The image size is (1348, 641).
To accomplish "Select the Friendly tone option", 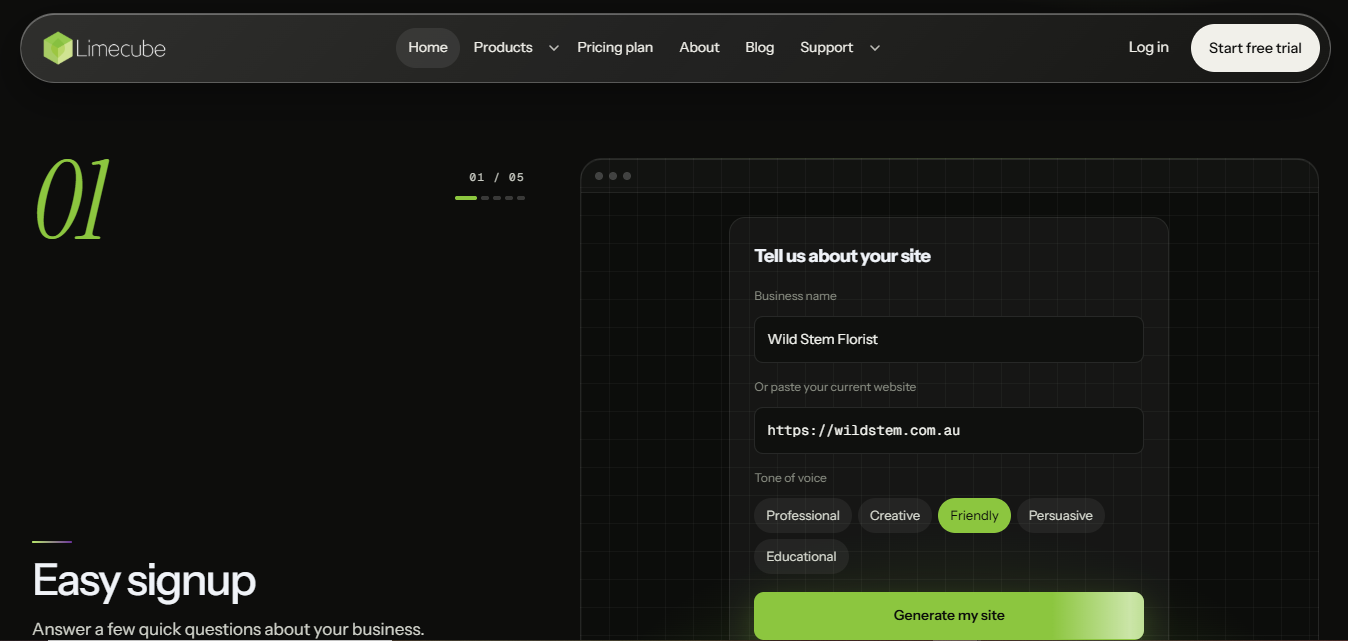I will [x=974, y=516].
